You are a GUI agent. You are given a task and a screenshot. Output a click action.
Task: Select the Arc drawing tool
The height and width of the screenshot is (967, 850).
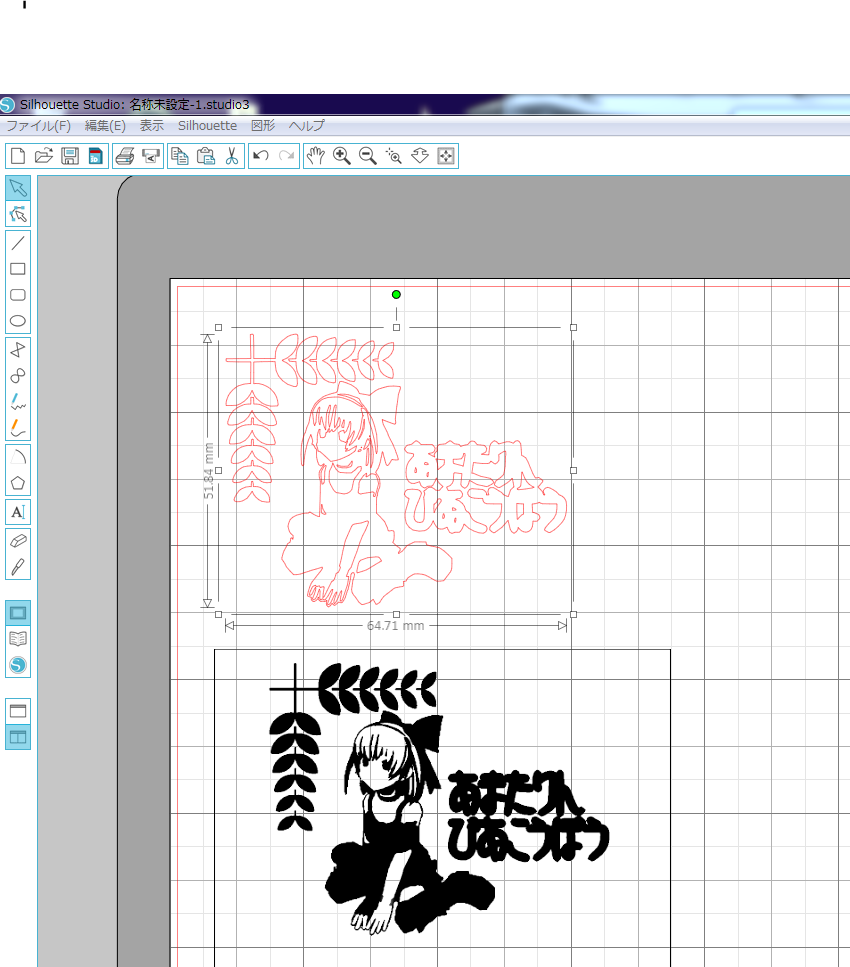(18, 457)
